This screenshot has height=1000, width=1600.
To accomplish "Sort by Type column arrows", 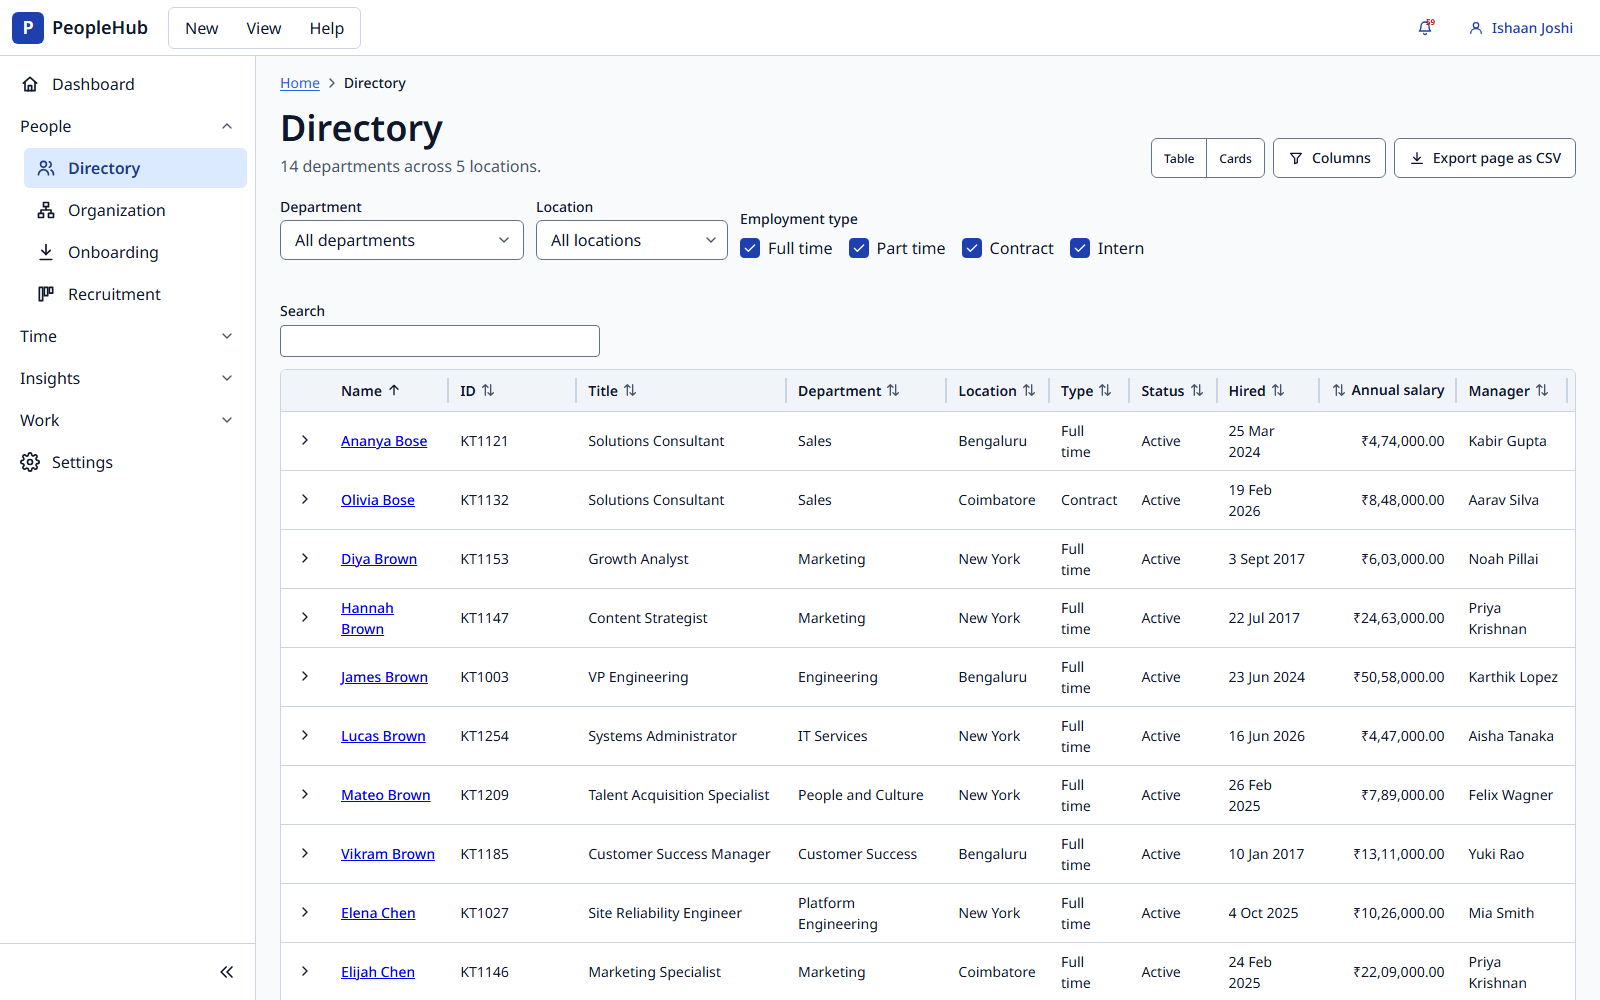I will point(1105,391).
